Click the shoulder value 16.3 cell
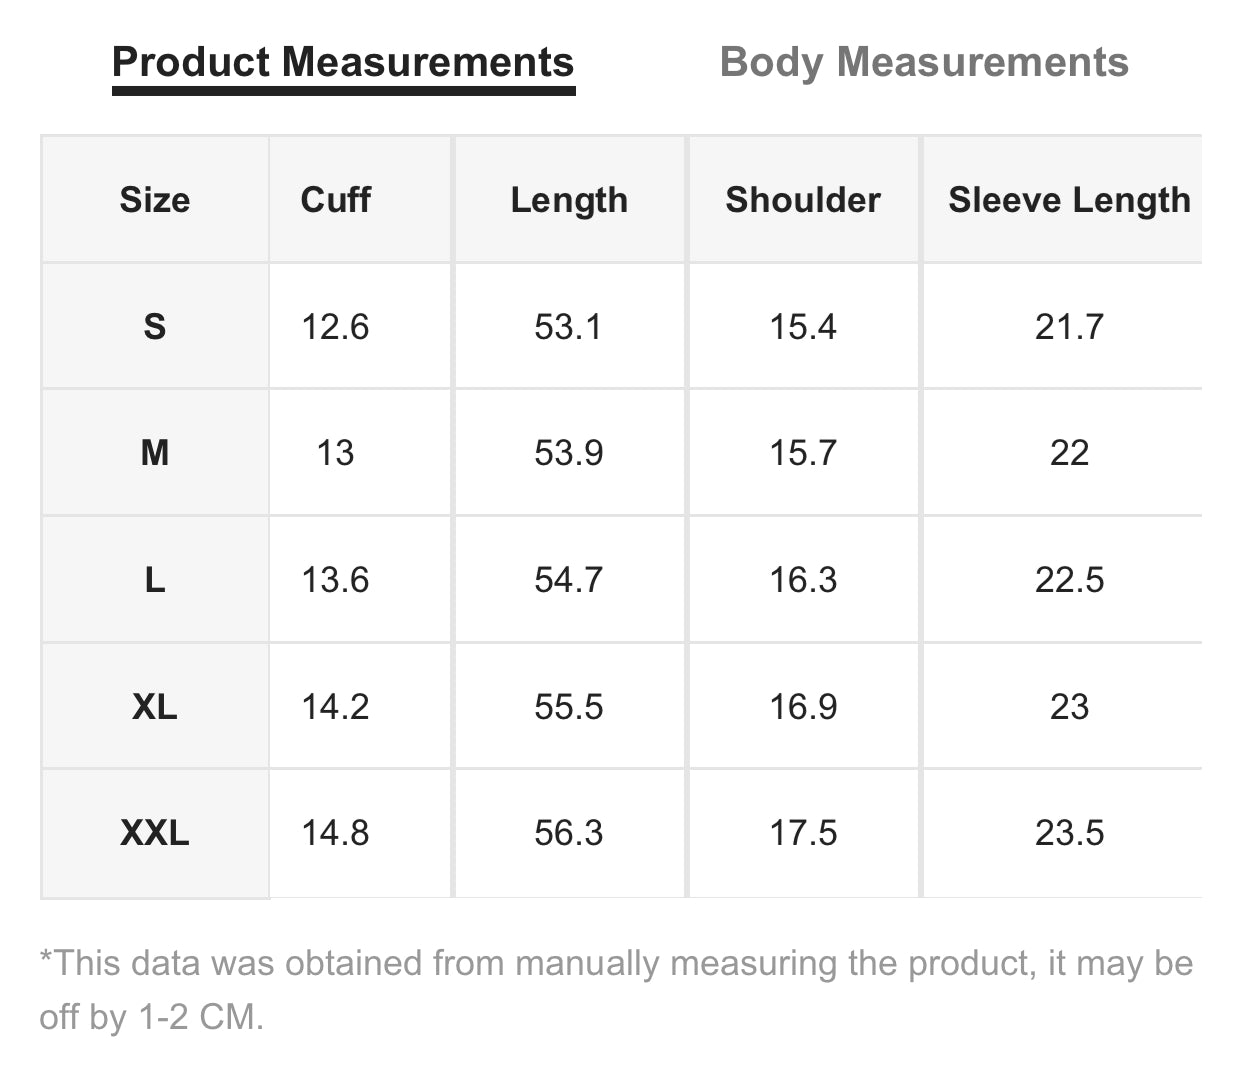Screen dimensions: 1242x1089 coord(803,580)
